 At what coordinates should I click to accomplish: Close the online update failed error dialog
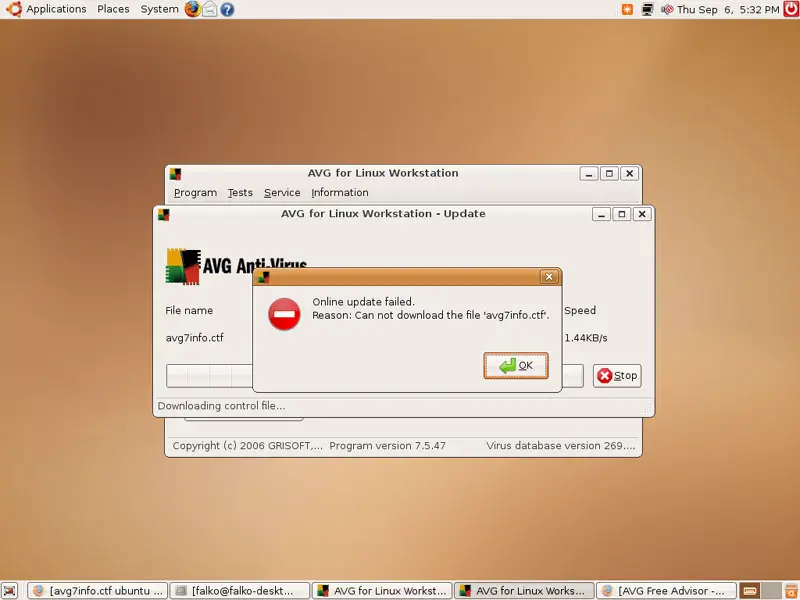point(549,277)
